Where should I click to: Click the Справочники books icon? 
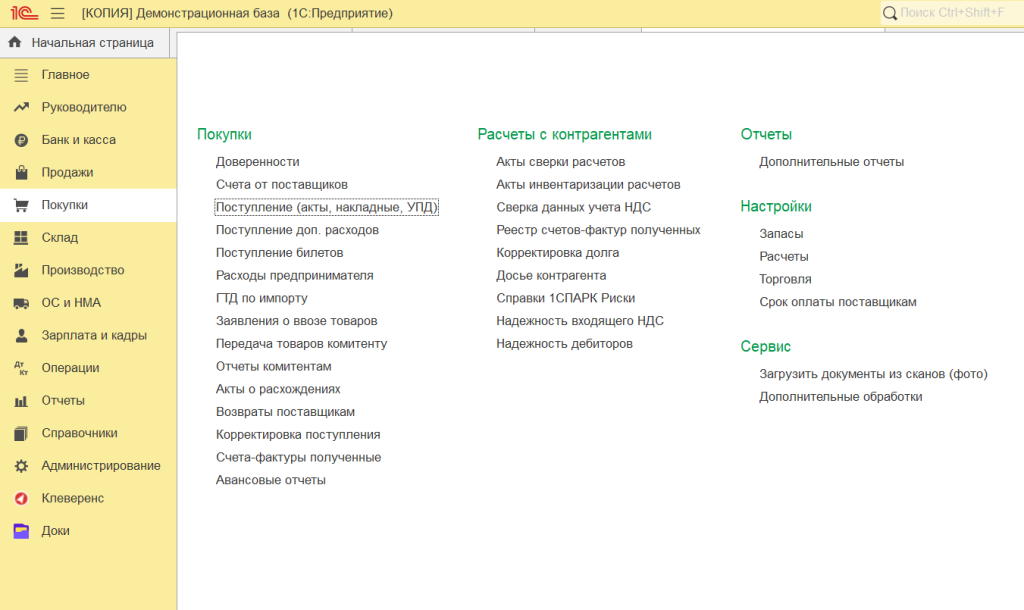pyautogui.click(x=22, y=434)
